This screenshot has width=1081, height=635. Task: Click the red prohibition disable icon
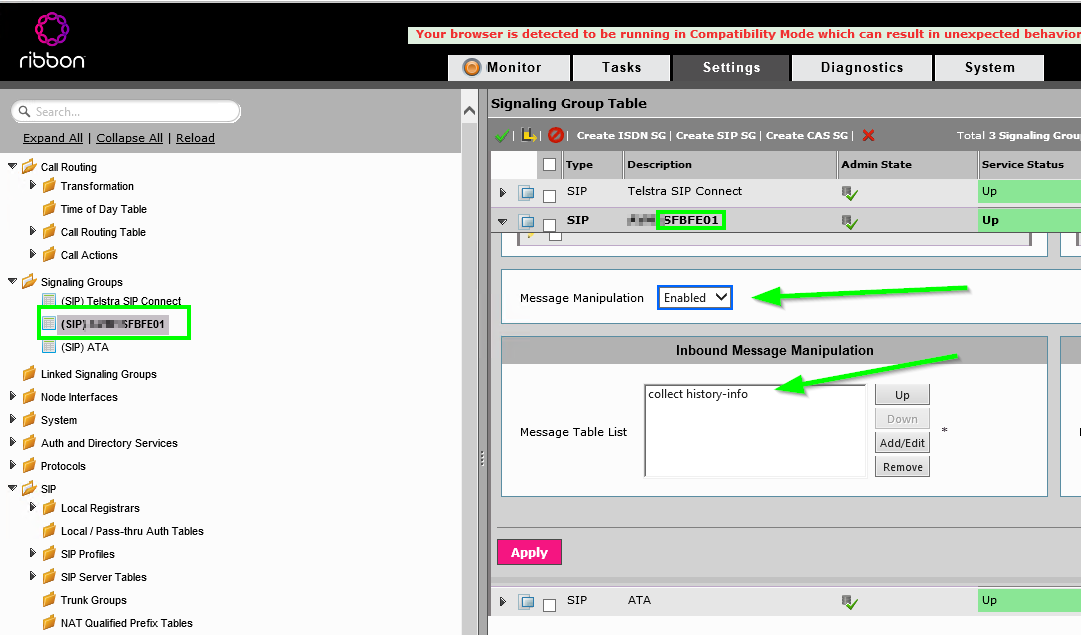pyautogui.click(x=555, y=135)
